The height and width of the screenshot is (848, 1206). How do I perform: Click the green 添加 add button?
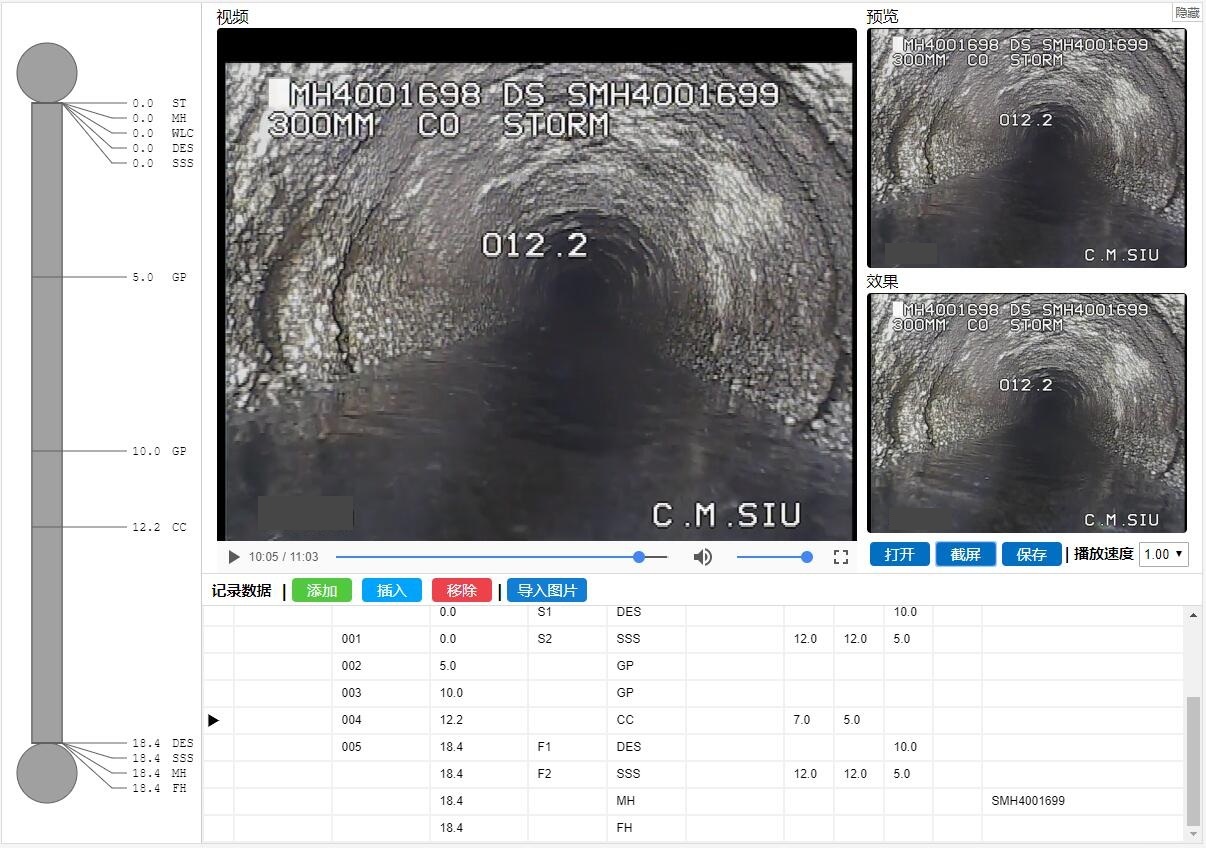[321, 590]
